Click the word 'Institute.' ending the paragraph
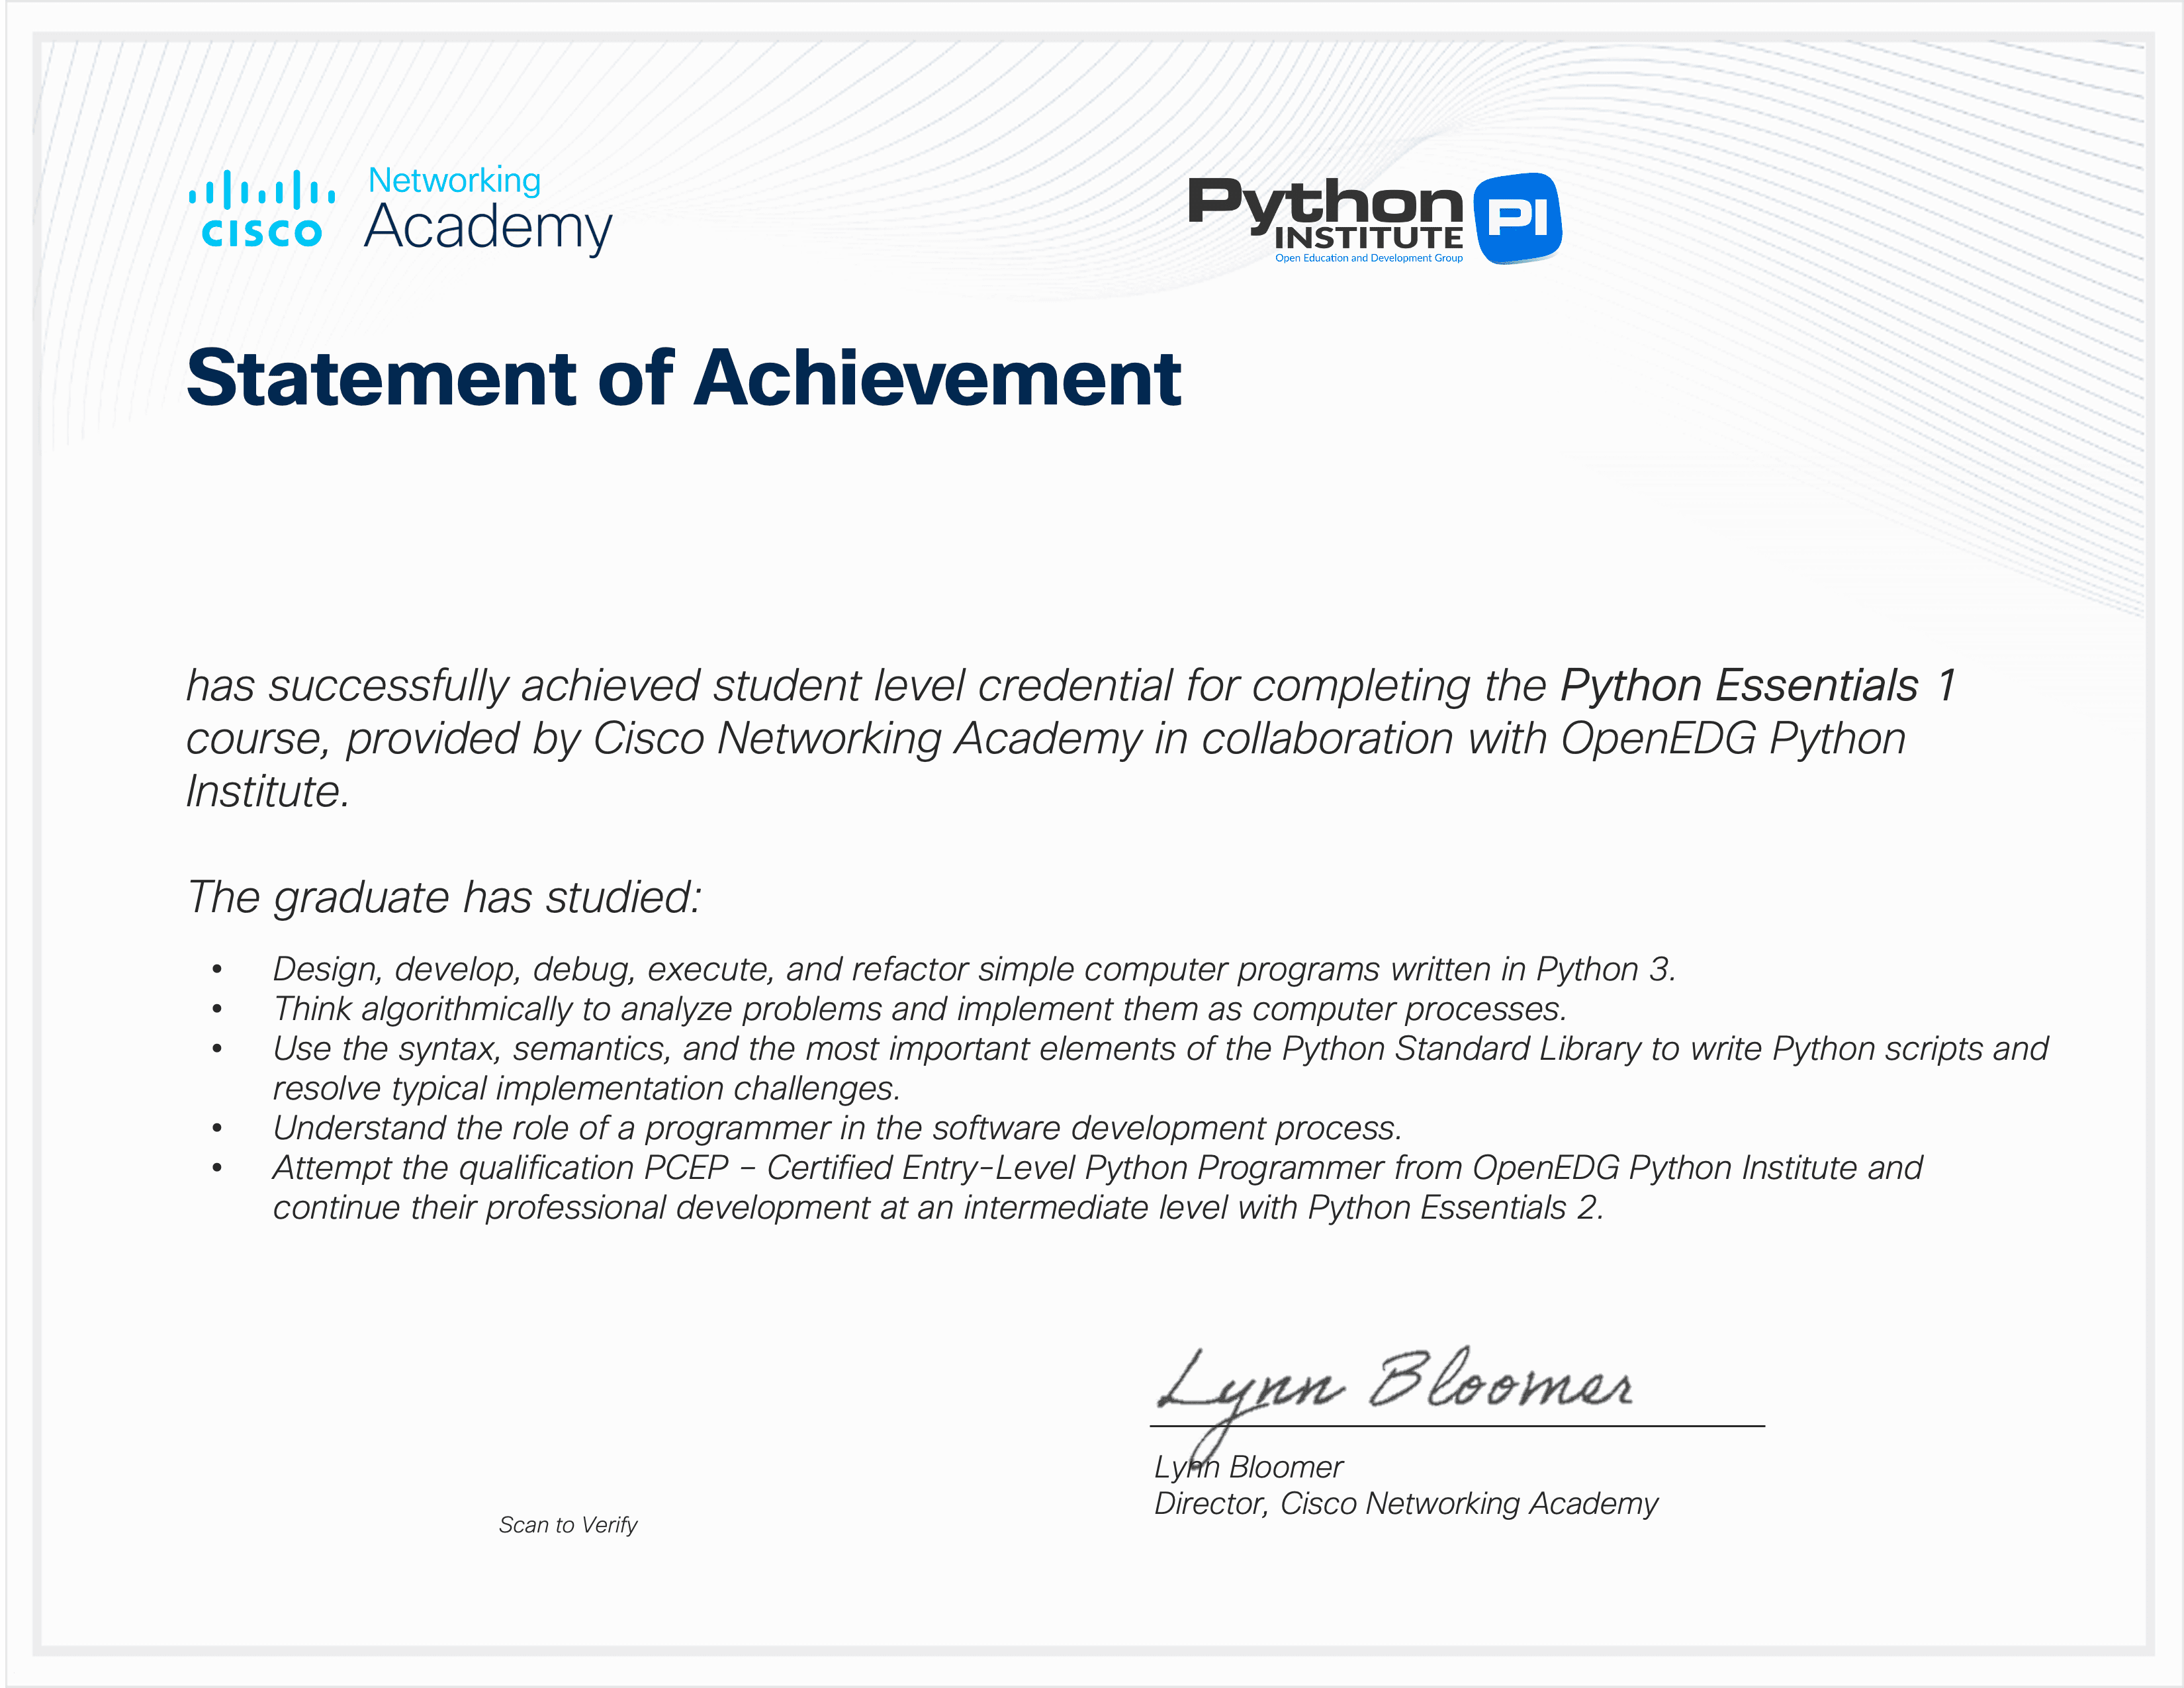Image resolution: width=2184 pixels, height=1688 pixels. [x=268, y=791]
